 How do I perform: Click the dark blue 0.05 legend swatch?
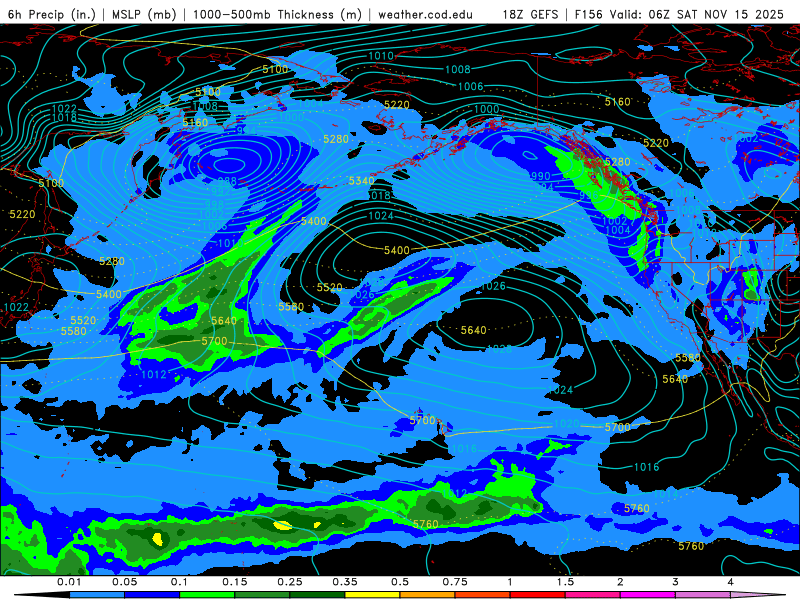coord(152,595)
